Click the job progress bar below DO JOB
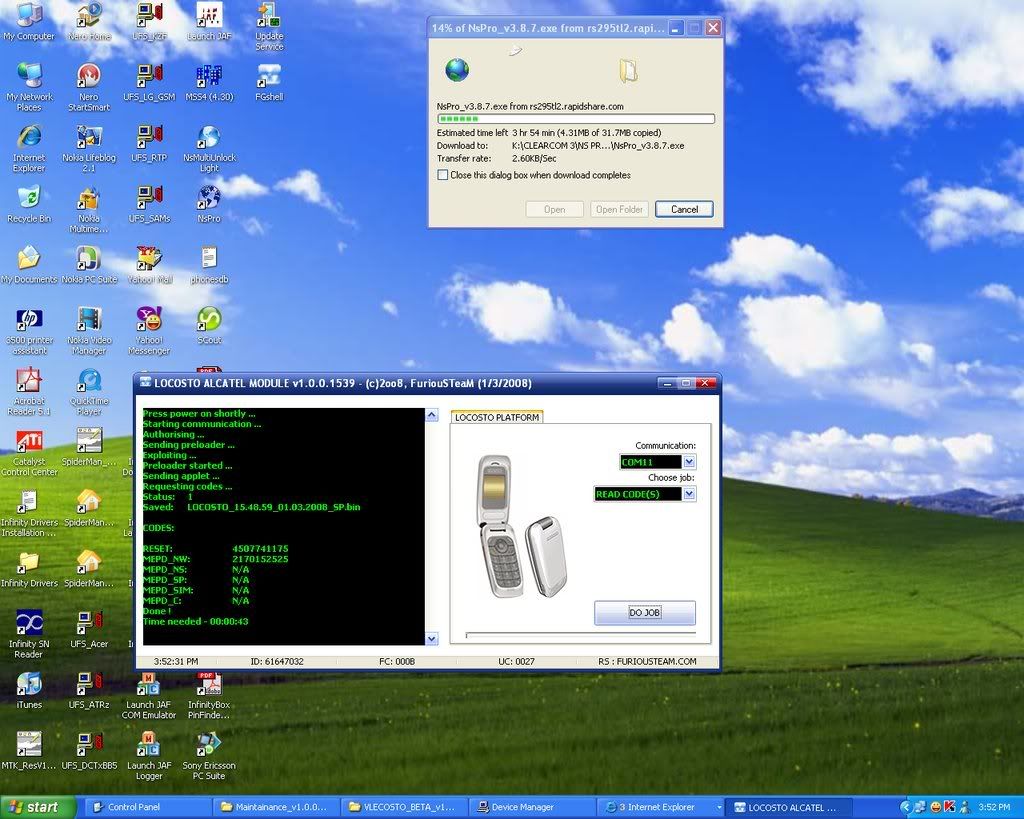The width and height of the screenshot is (1024, 819). click(x=581, y=634)
